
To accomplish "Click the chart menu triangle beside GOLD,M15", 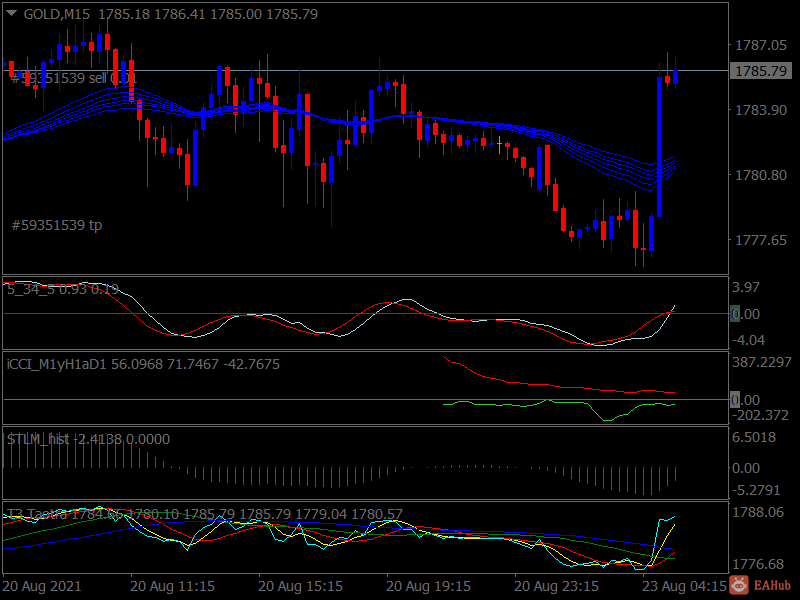I will pyautogui.click(x=12, y=14).
